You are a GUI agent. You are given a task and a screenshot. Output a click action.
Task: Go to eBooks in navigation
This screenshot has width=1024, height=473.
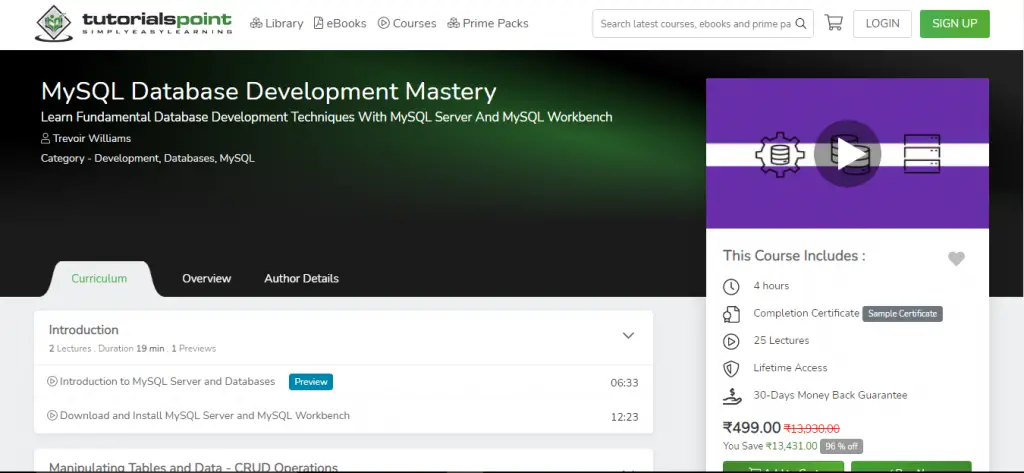point(340,23)
